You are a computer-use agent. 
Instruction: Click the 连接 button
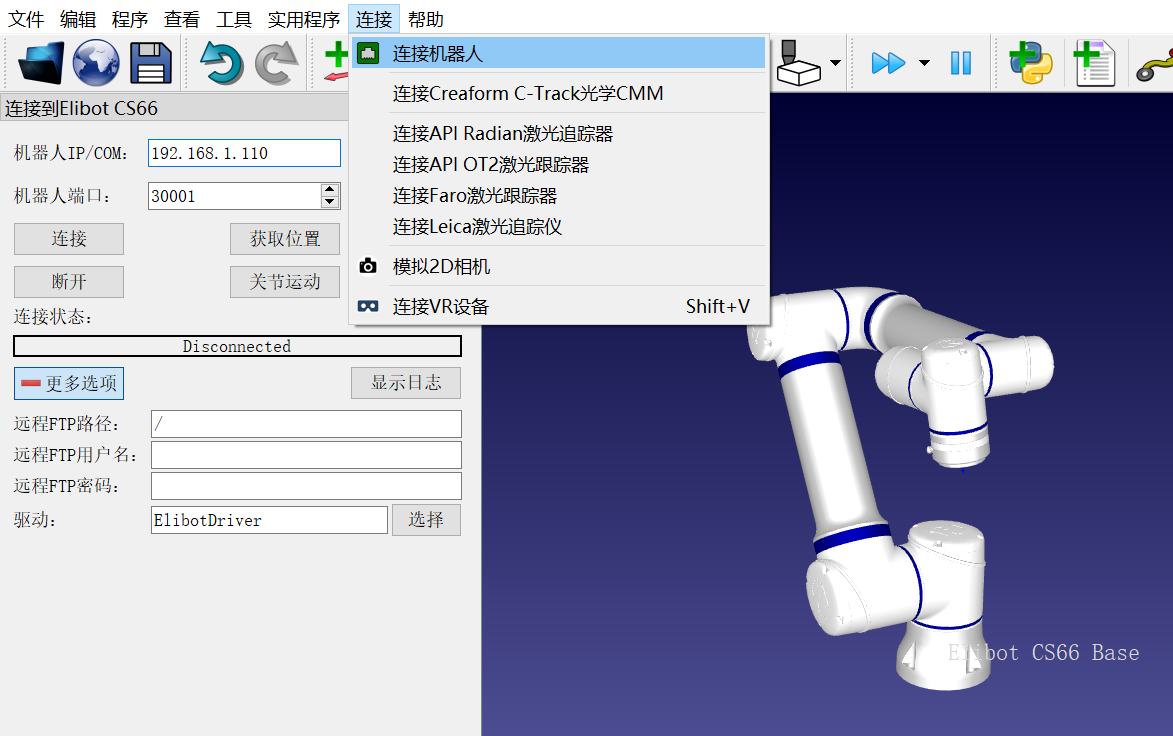tap(69, 239)
